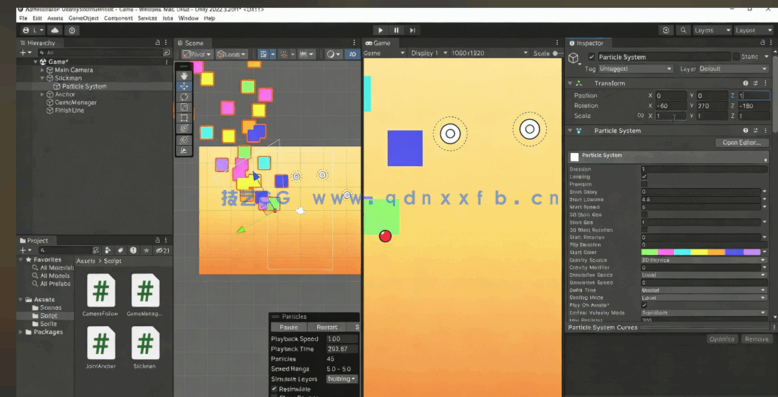This screenshot has height=397, width=778.
Task: Toggle the Static checkbox in Inspector
Action: [736, 57]
